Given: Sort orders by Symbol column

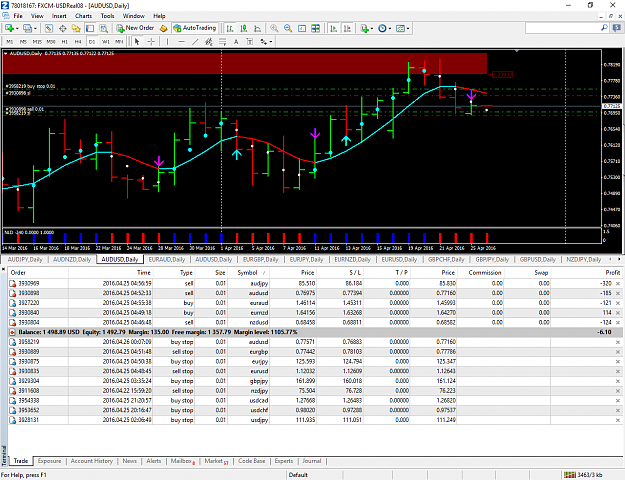Looking at the screenshot, I should [x=248, y=273].
